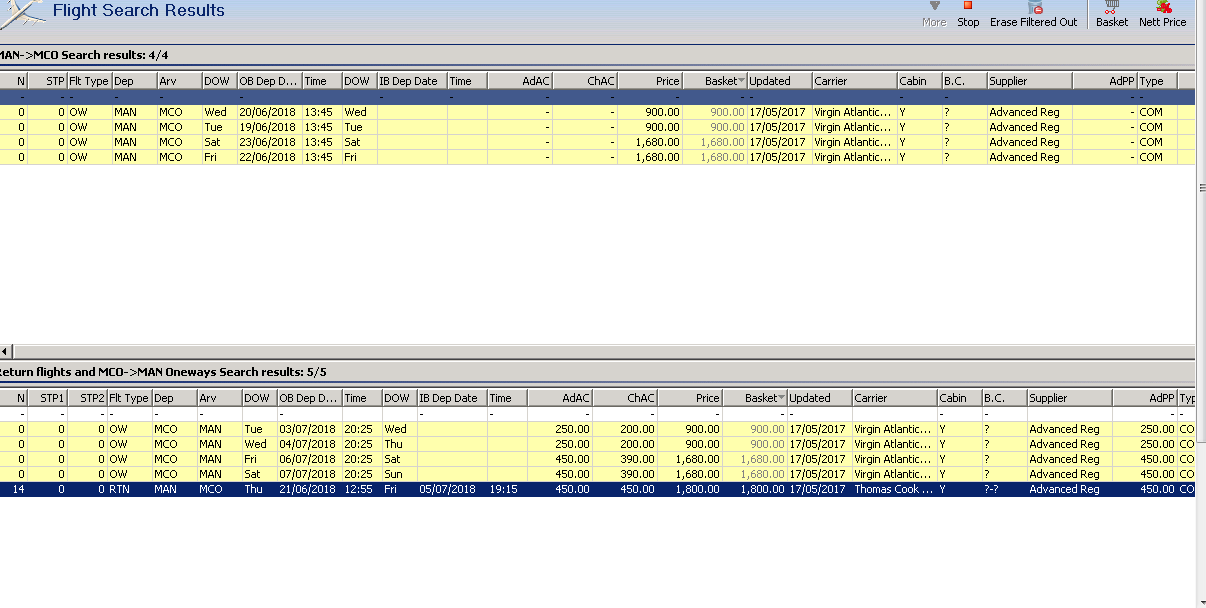Click the Flt Type header in top table
Viewport: 1206px width, 608px height.
point(89,81)
